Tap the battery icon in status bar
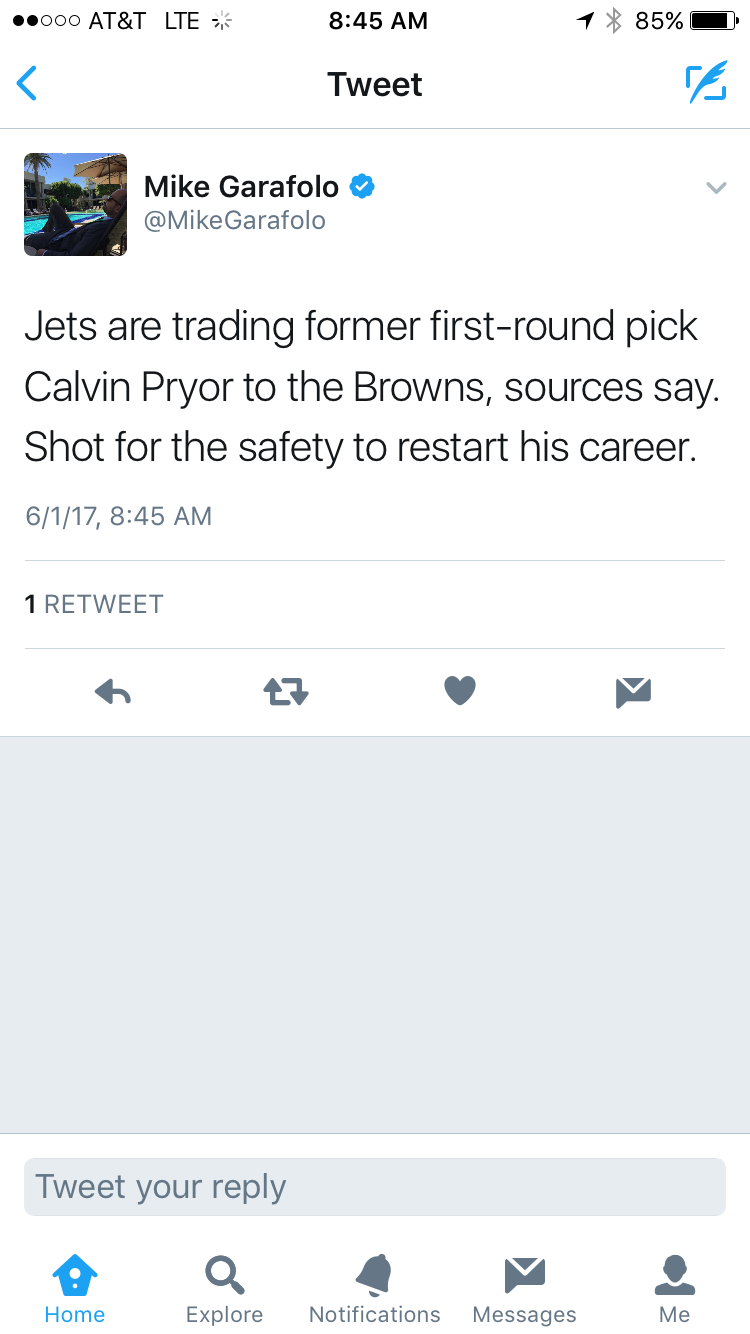Viewport: 750px width, 1334px height. tap(712, 21)
